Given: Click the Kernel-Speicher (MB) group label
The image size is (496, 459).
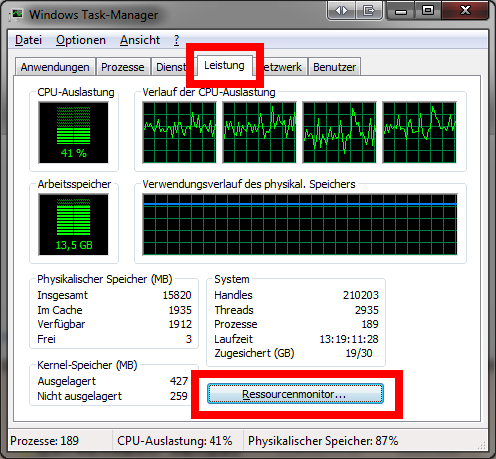Looking at the screenshot, I should point(87,365).
